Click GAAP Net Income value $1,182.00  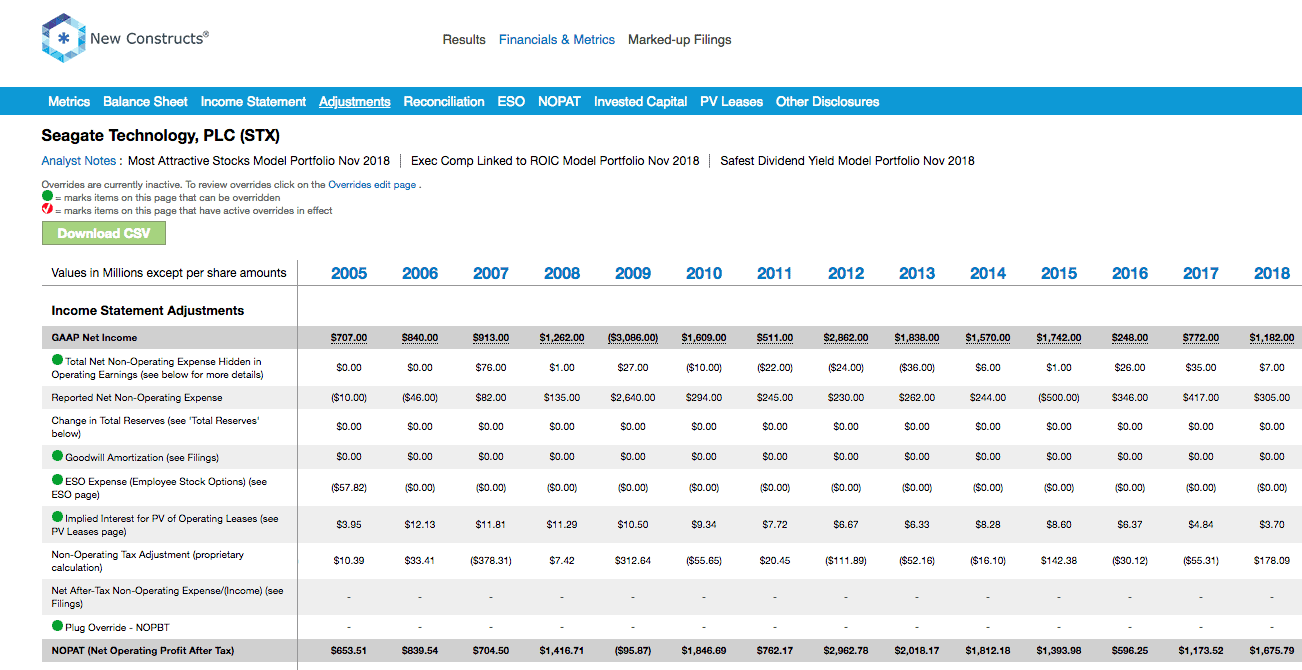coord(1272,338)
